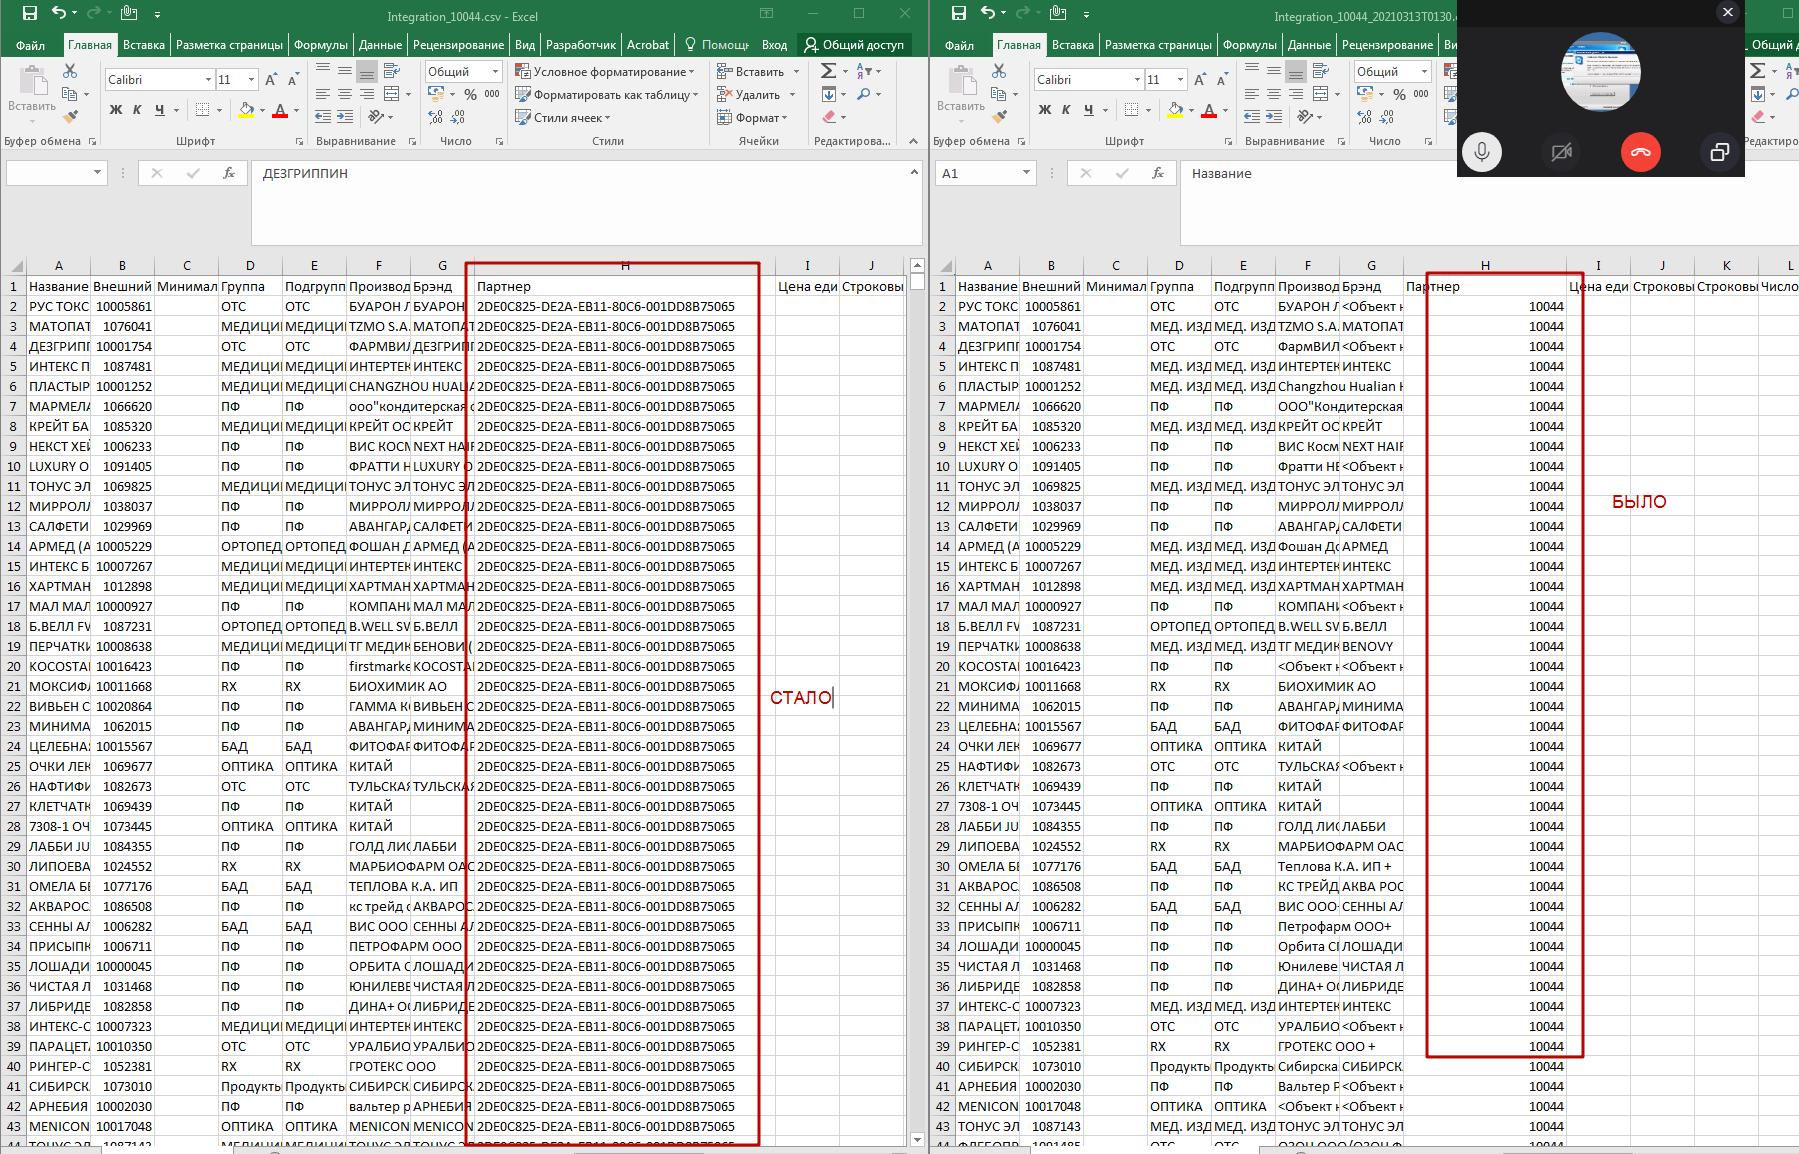The width and height of the screenshot is (1799, 1154).
Task: Open number format Общий dropdown in left window
Action: [495, 72]
